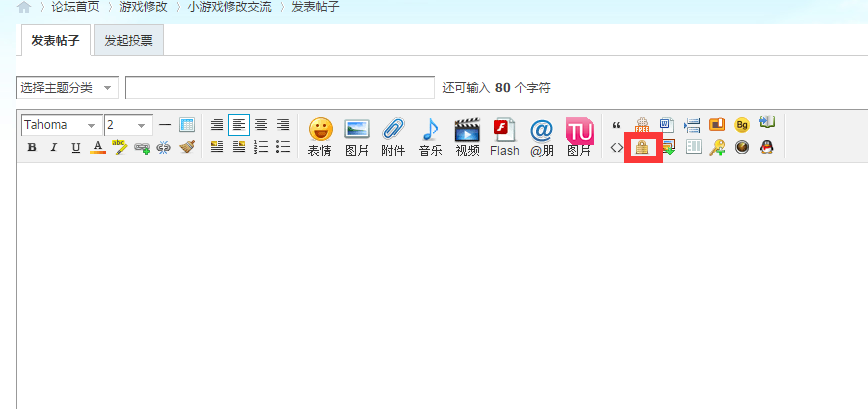Image resolution: width=868 pixels, height=409 pixels.
Task: Paste content from Word document
Action: (666, 125)
